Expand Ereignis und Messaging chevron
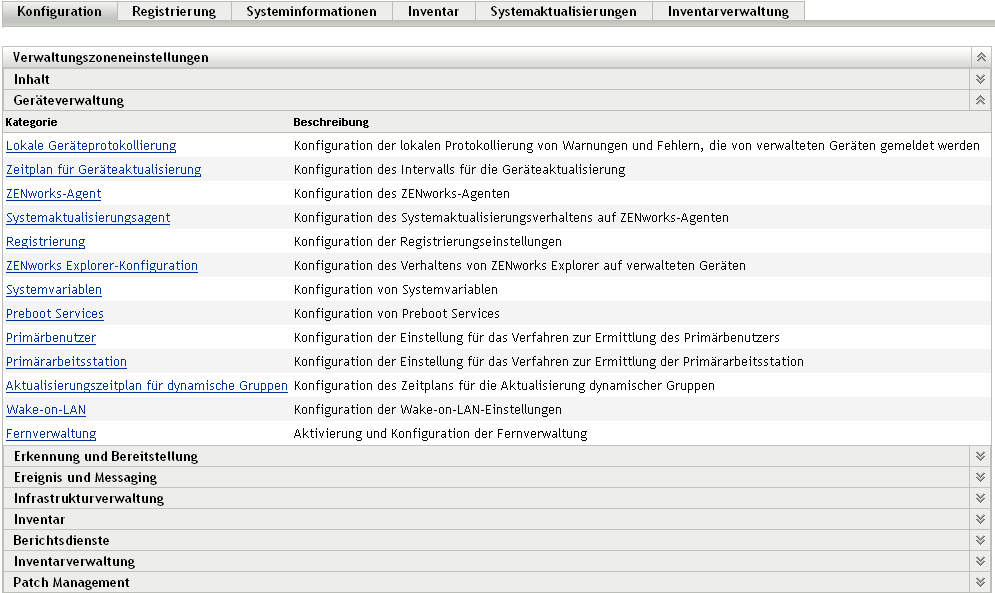 pos(980,477)
